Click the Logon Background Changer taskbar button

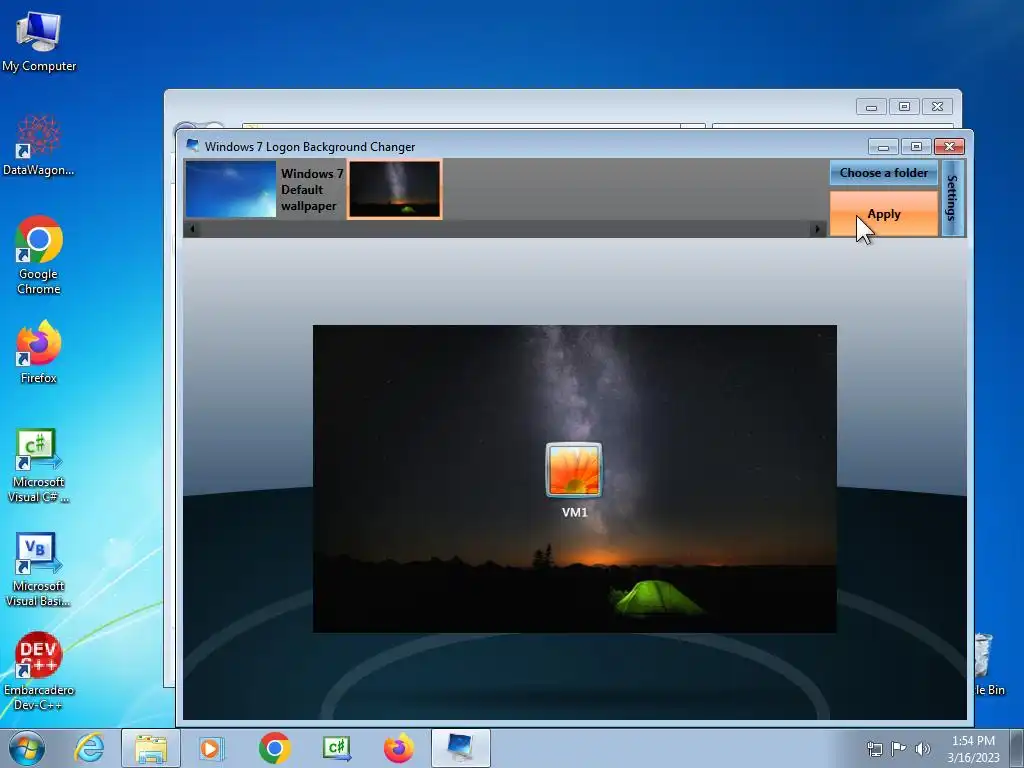tap(460, 748)
